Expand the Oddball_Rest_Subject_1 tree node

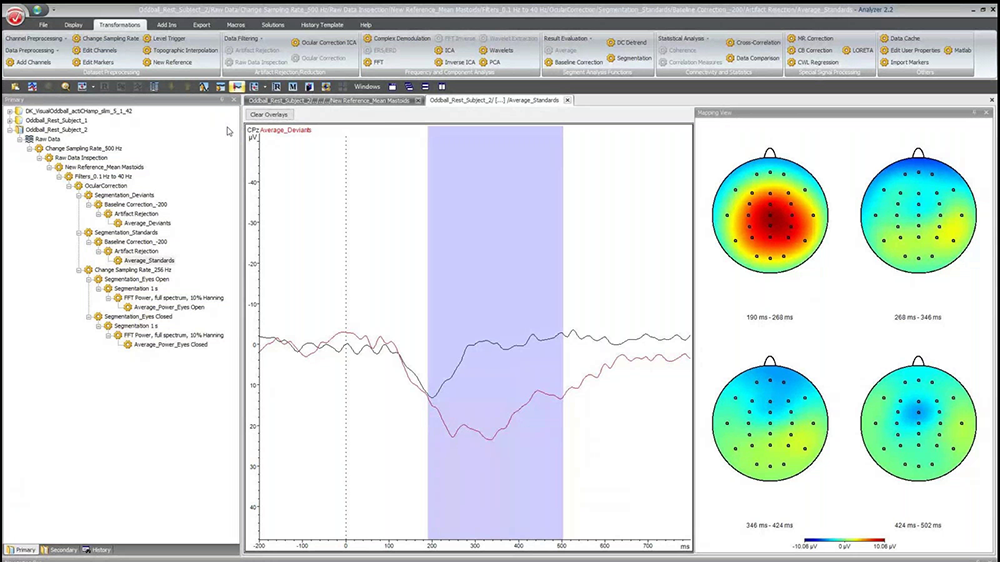(x=10, y=120)
